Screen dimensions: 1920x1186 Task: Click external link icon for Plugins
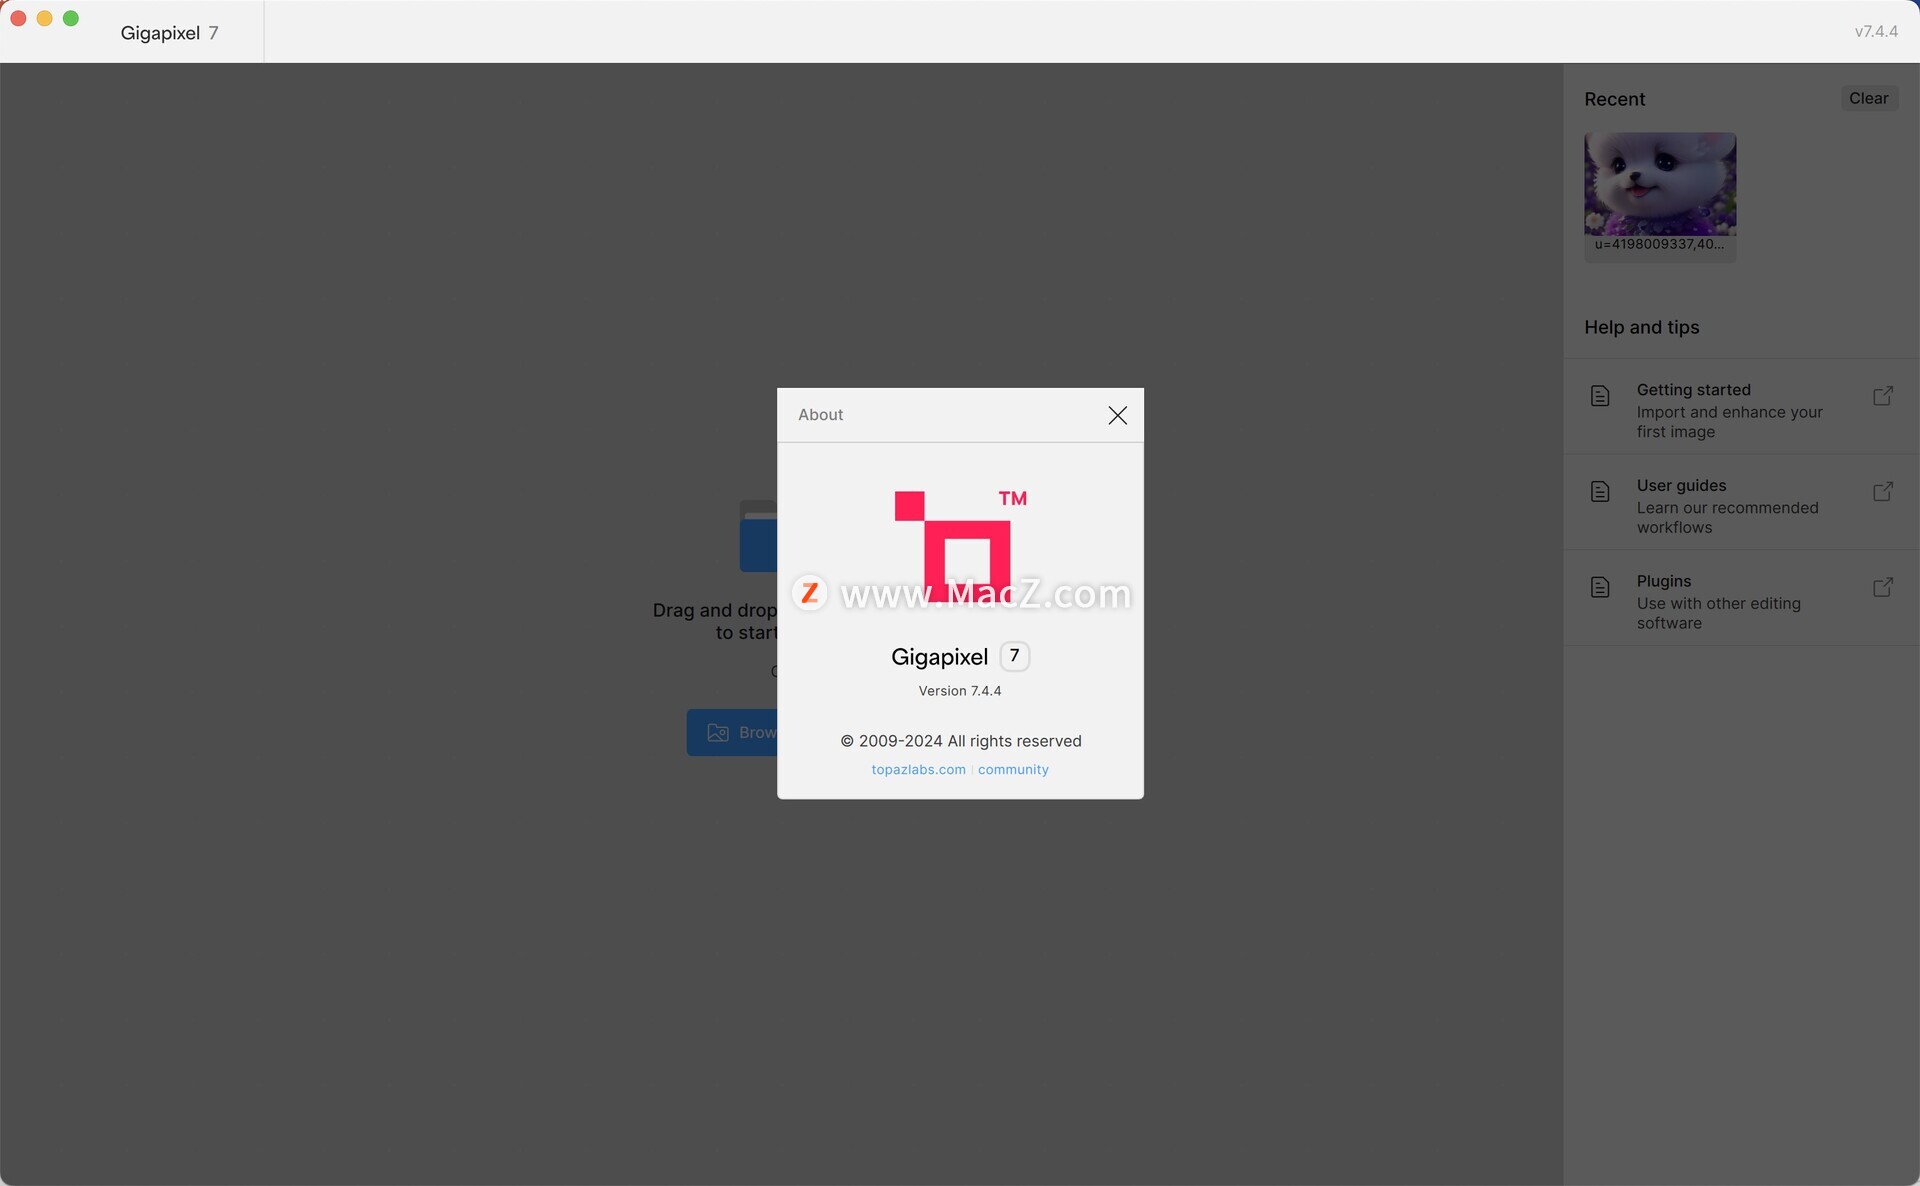click(1882, 587)
